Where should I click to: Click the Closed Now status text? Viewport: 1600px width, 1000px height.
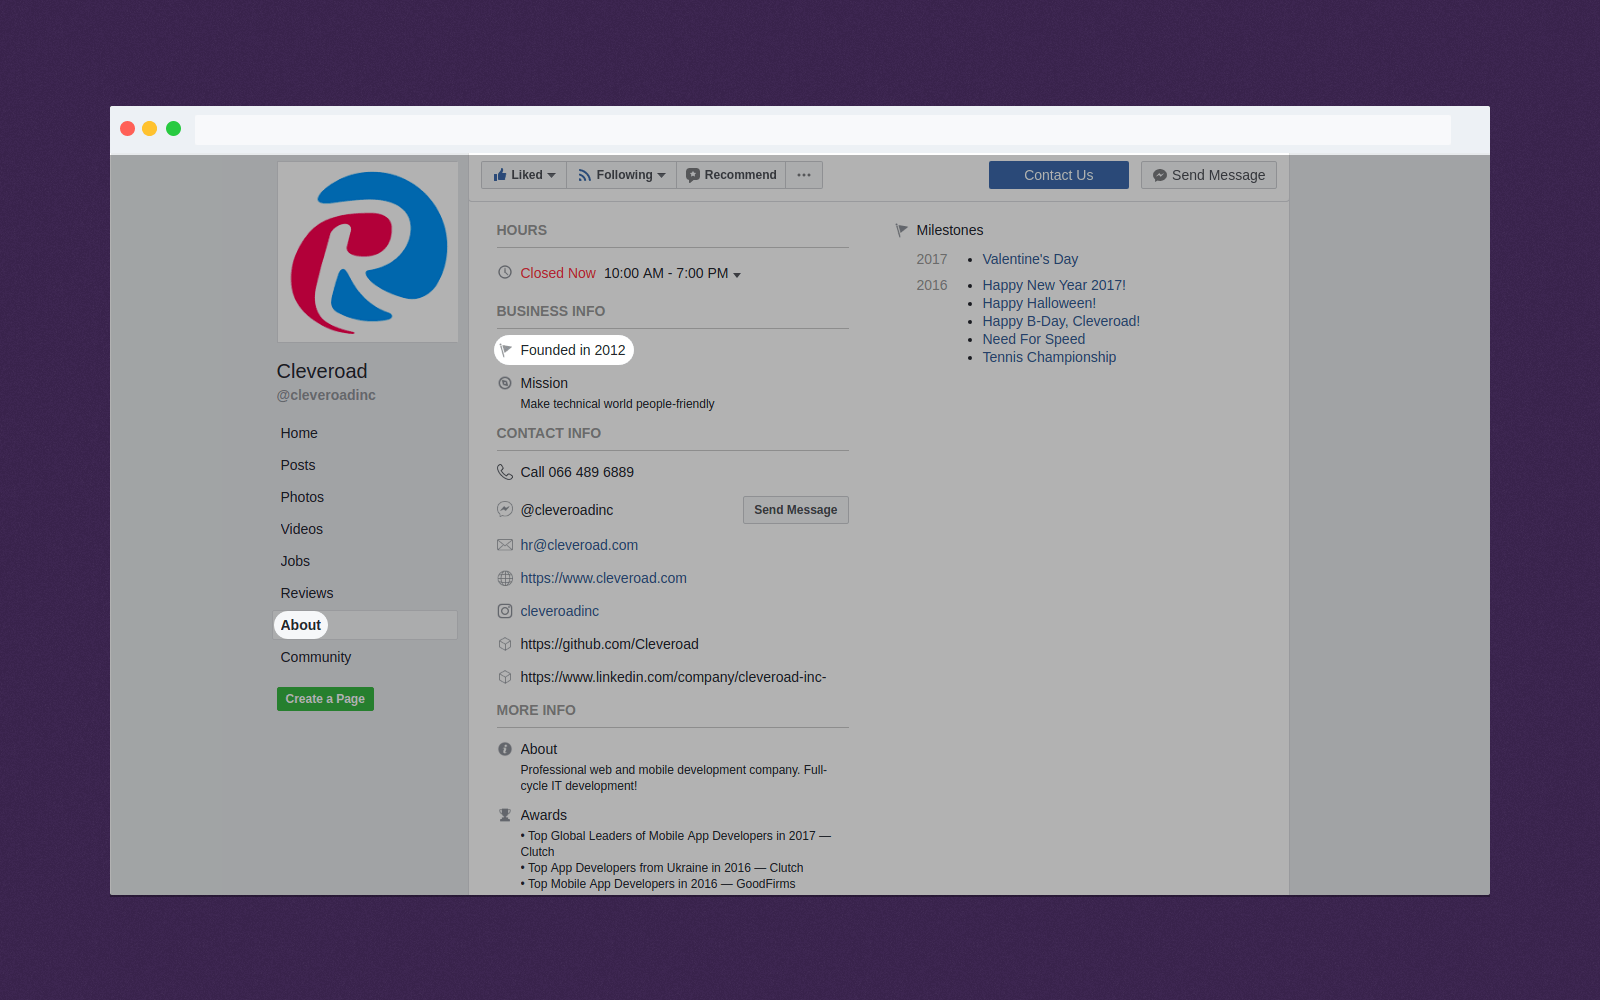(x=558, y=273)
